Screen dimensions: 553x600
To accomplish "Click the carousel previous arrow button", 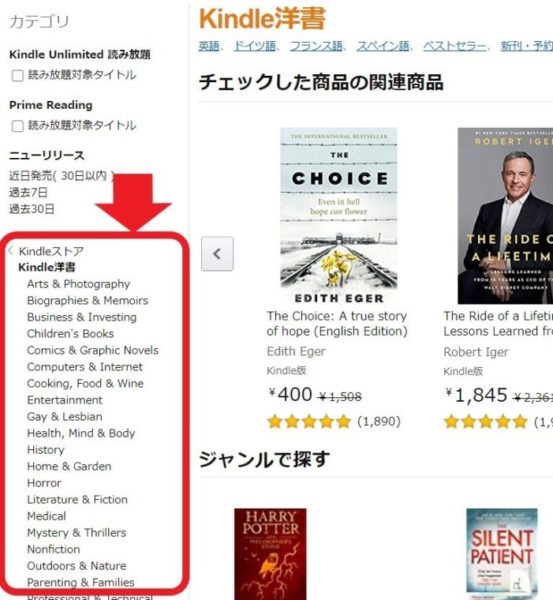I will click(217, 254).
